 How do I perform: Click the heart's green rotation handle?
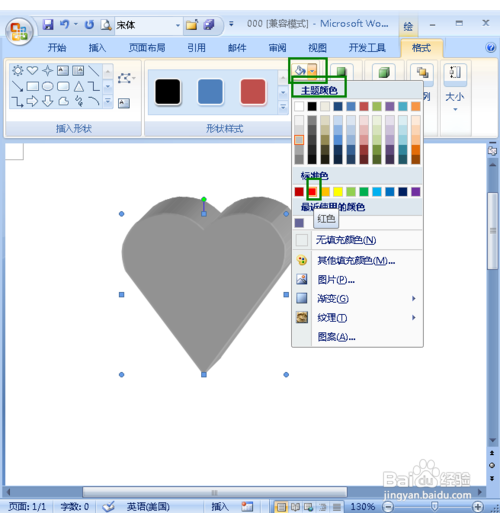tap(204, 199)
